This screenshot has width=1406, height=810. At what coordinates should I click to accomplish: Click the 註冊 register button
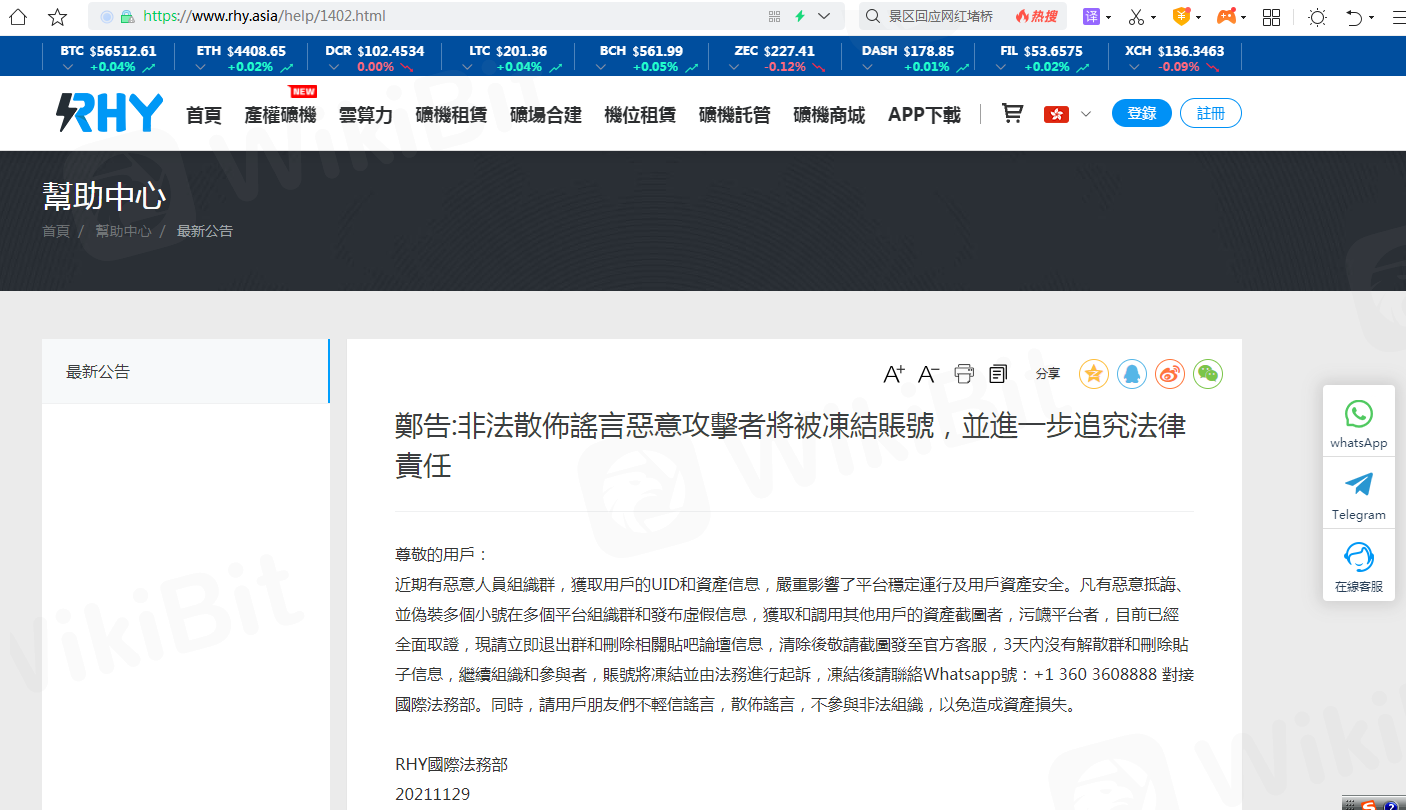1210,113
